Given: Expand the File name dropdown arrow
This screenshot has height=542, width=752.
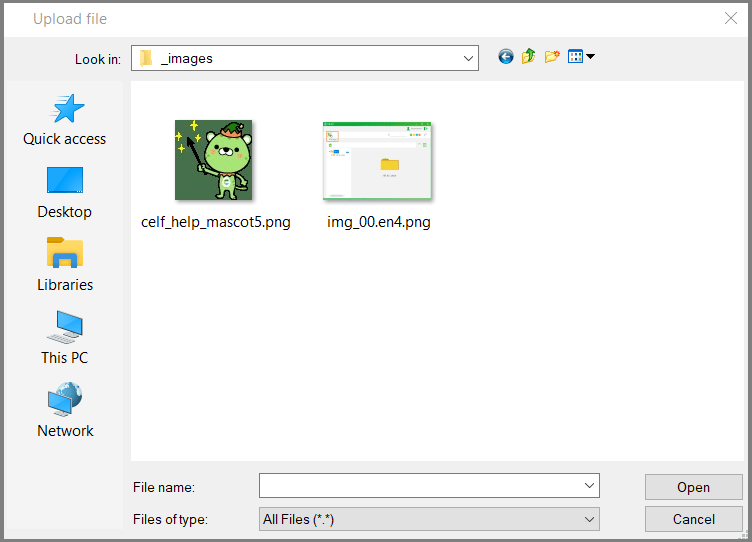Looking at the screenshot, I should click(x=588, y=486).
